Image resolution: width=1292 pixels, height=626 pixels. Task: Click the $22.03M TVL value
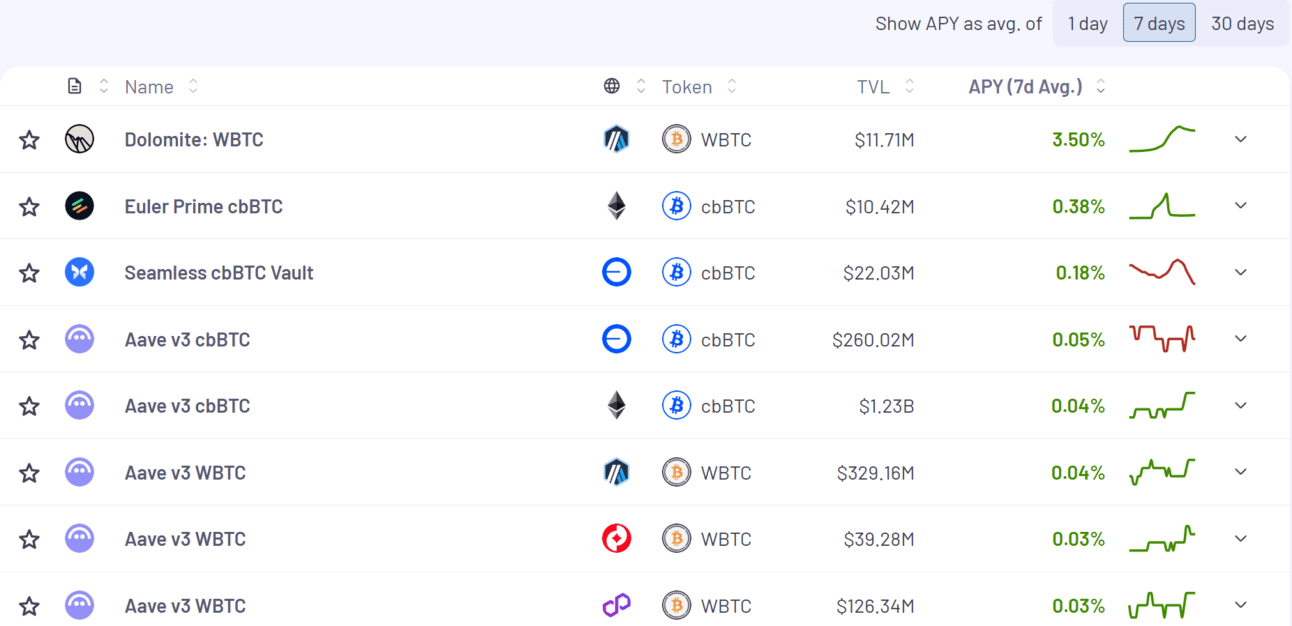pyautogui.click(x=880, y=273)
